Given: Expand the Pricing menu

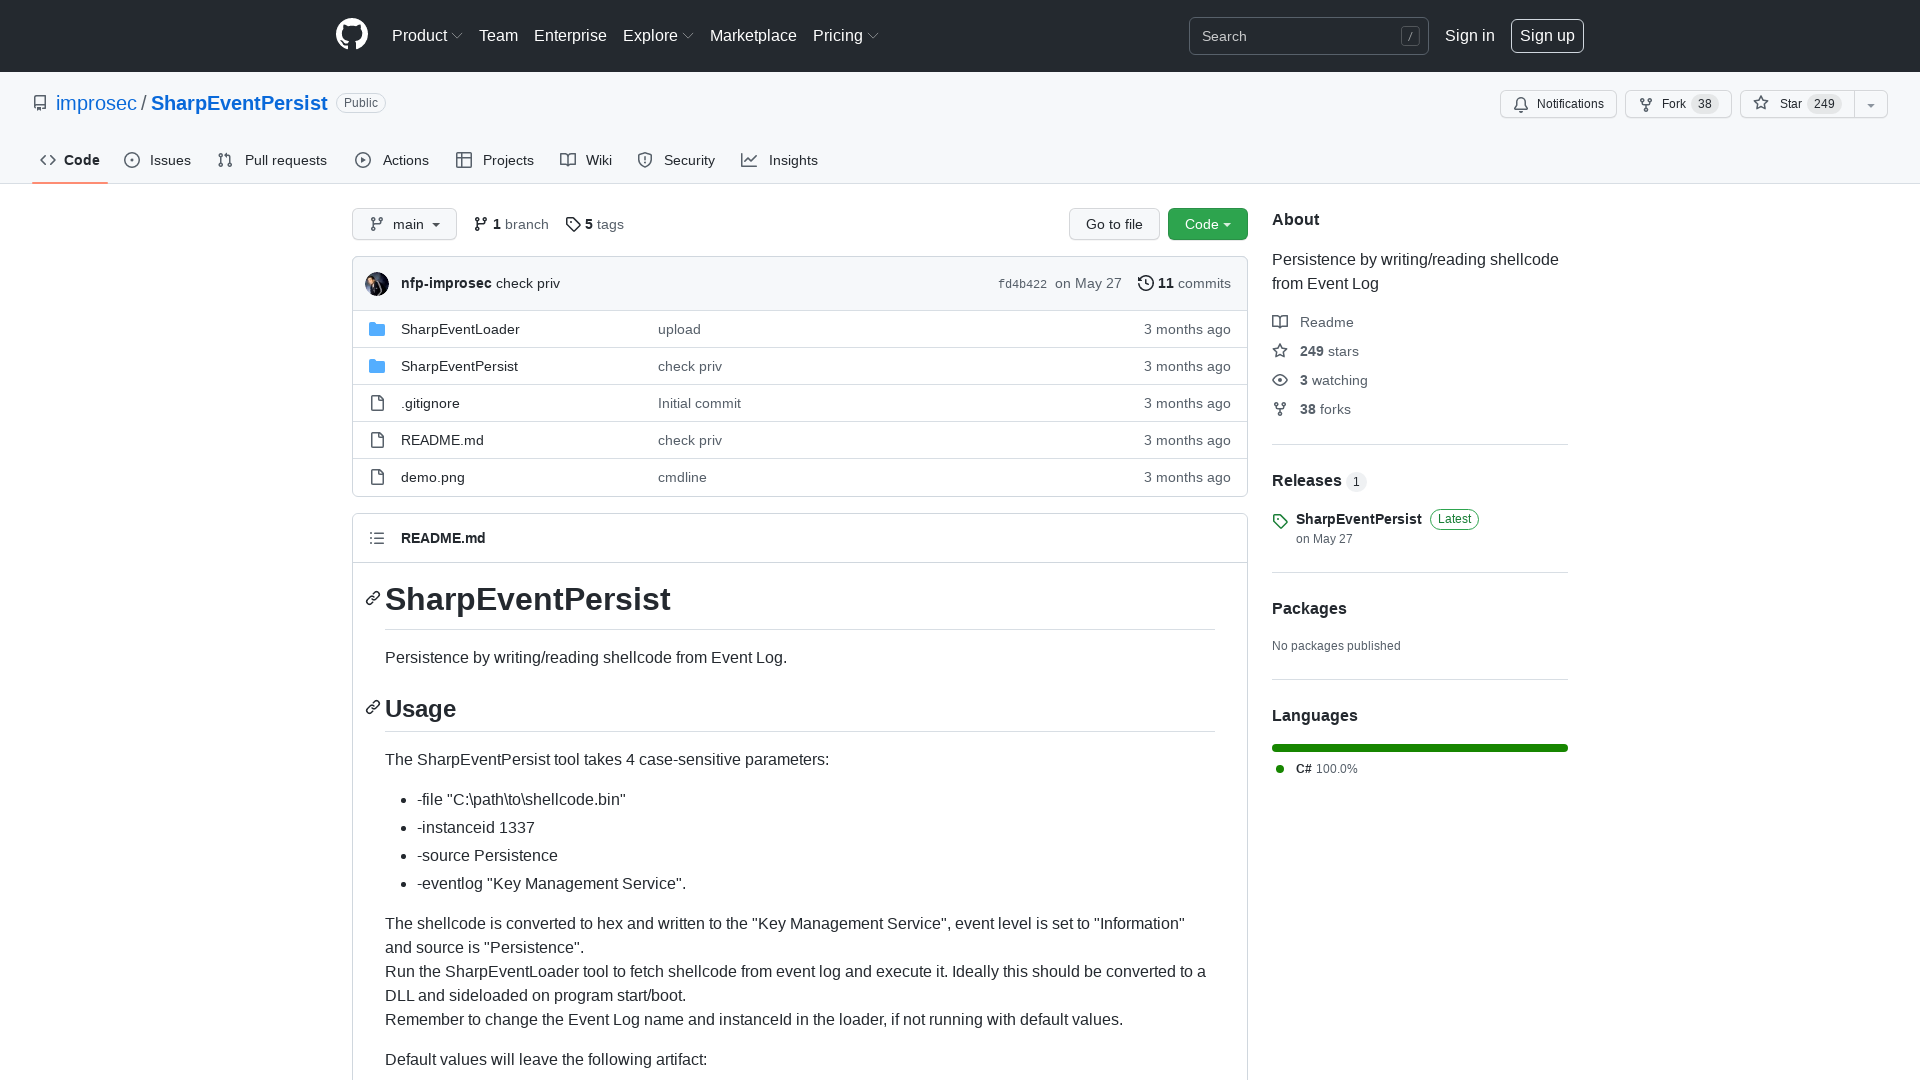Looking at the screenshot, I should pos(846,35).
